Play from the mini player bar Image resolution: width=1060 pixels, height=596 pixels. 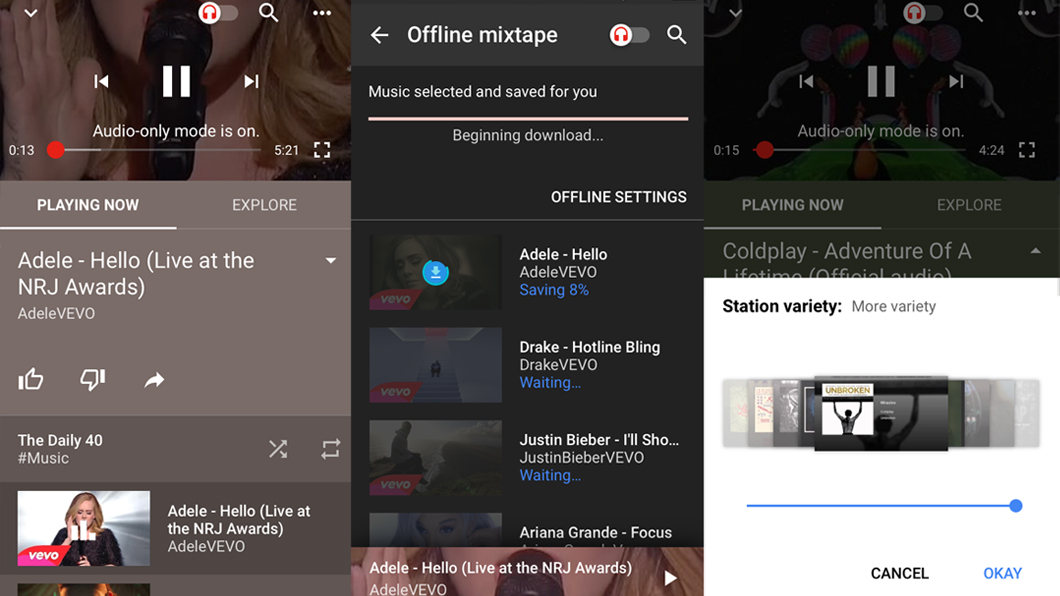(x=670, y=578)
